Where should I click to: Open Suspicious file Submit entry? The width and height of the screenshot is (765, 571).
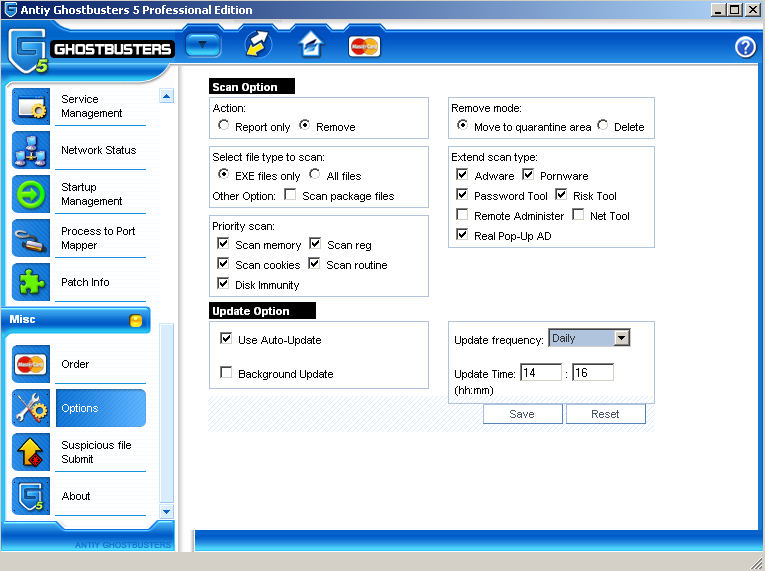(96, 452)
